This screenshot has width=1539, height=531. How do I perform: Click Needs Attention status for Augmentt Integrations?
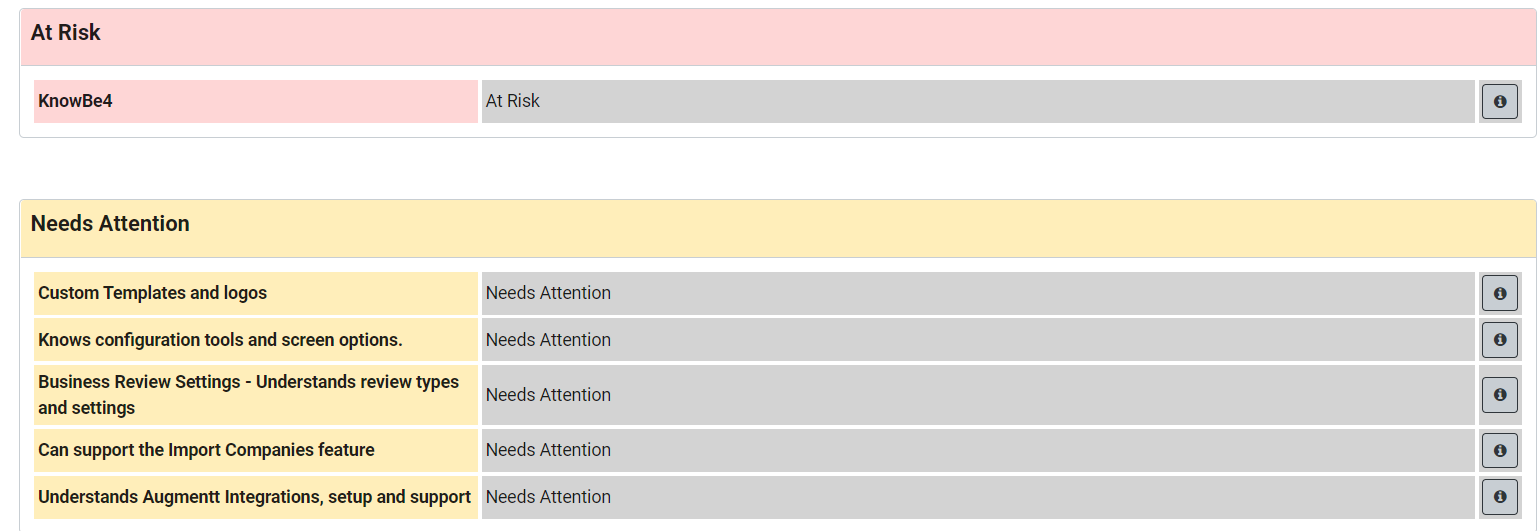pos(978,497)
